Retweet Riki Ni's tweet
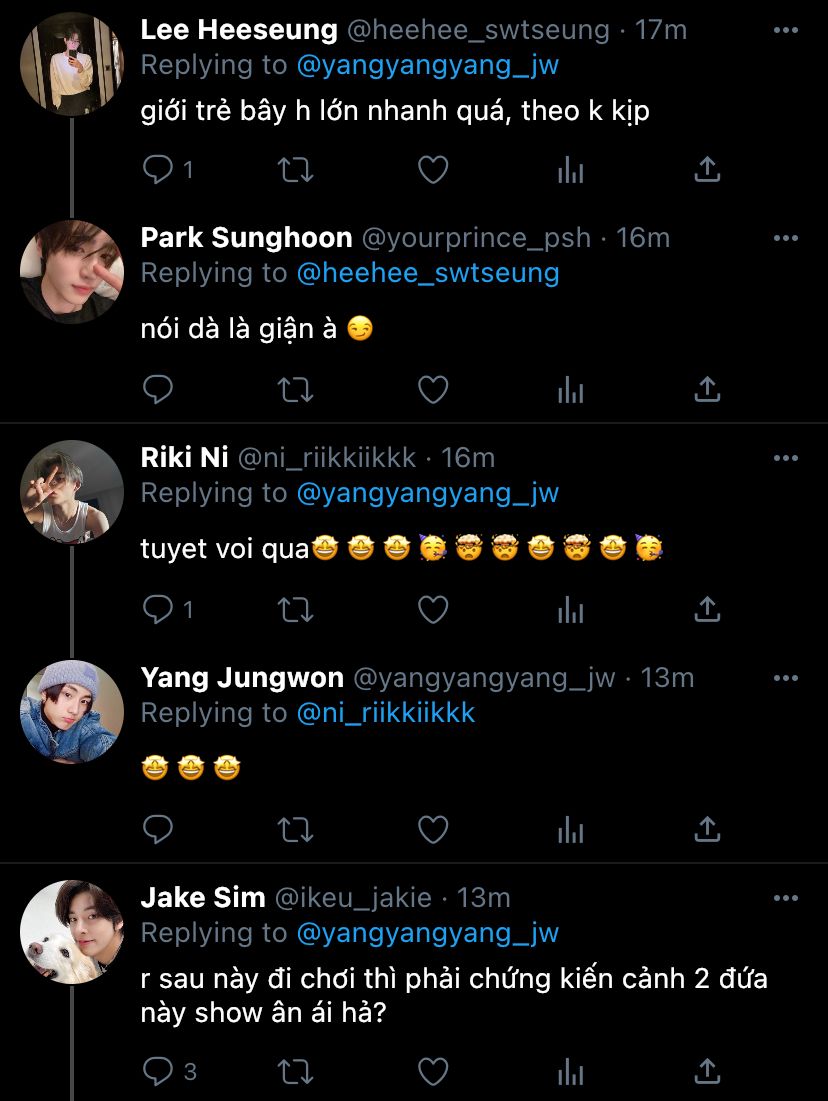 click(295, 609)
